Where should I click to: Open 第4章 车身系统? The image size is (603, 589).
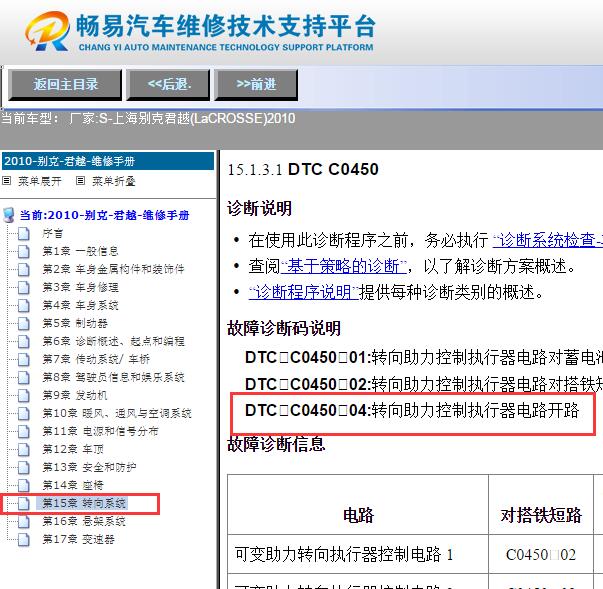coord(80,305)
